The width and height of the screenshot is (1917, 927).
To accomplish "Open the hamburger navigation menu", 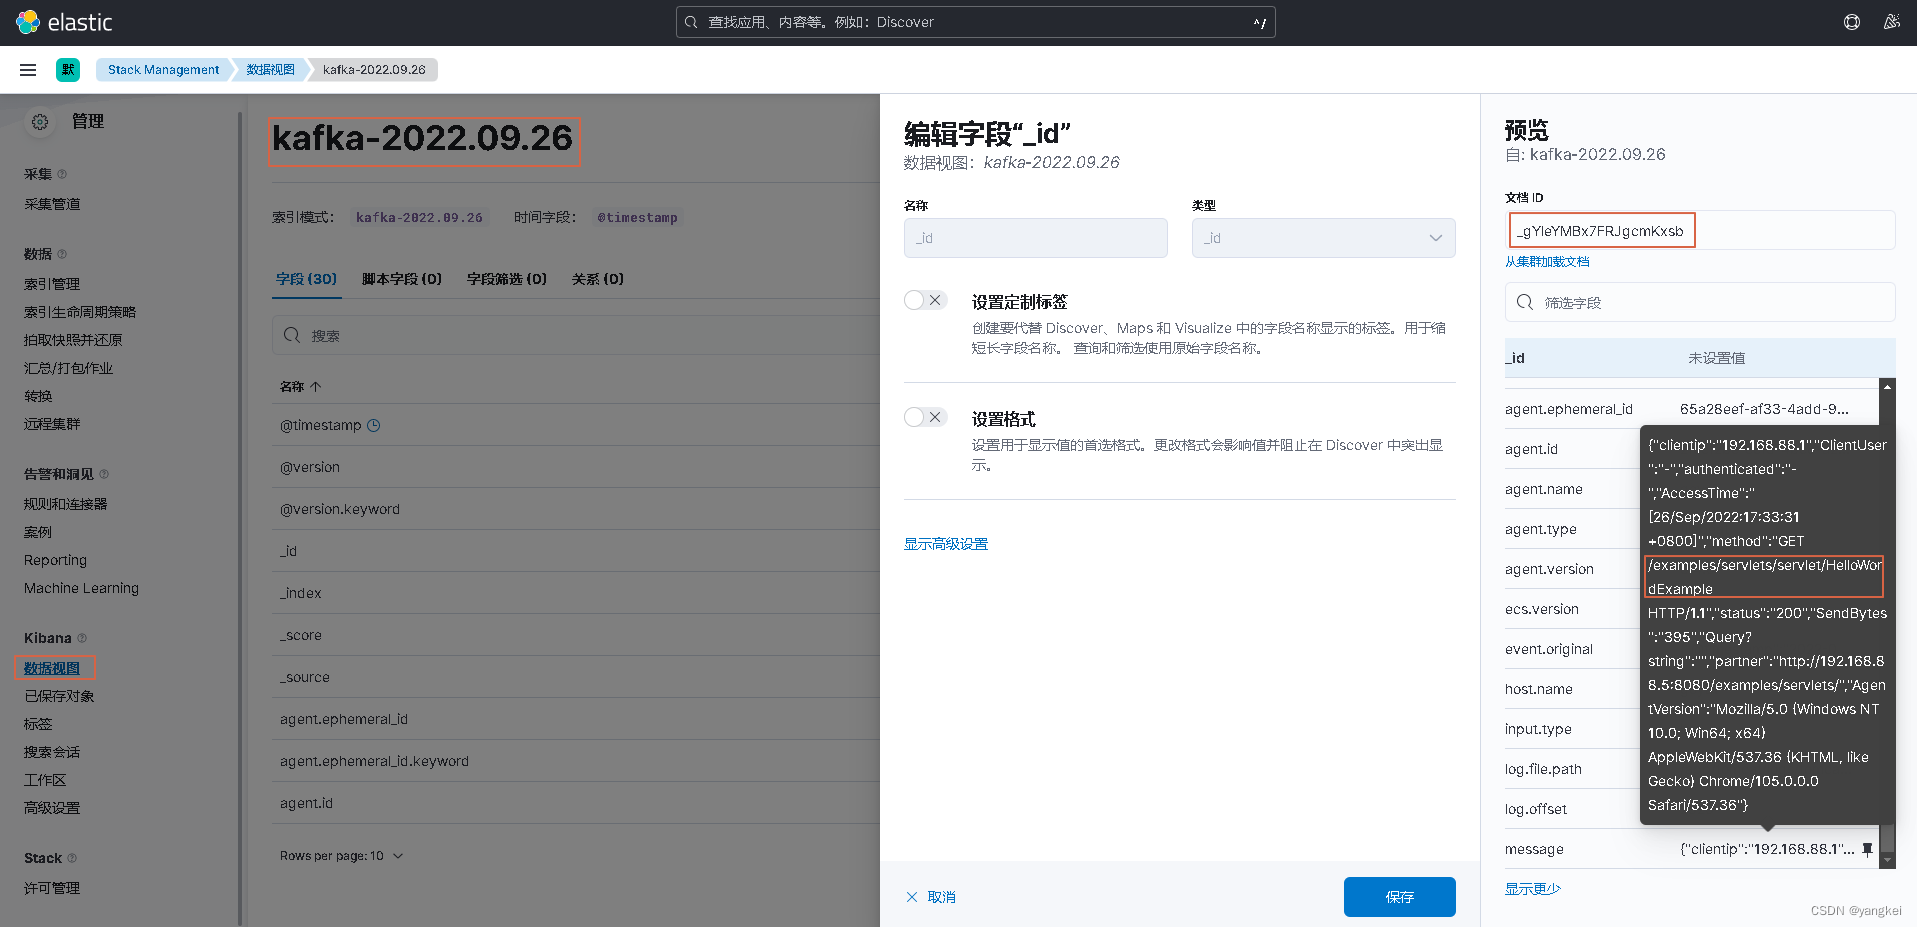I will tap(28, 70).
